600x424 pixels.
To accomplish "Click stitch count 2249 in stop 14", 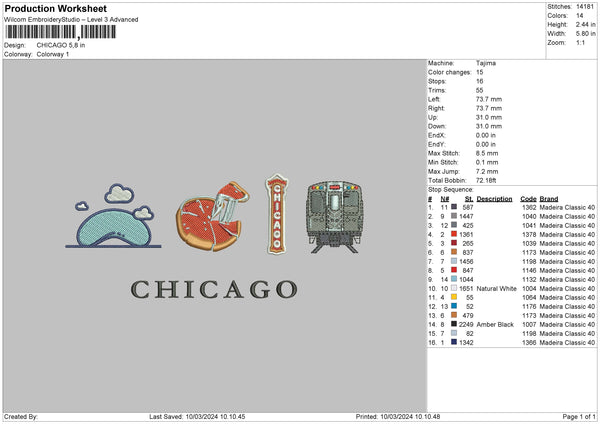I will click(466, 325).
